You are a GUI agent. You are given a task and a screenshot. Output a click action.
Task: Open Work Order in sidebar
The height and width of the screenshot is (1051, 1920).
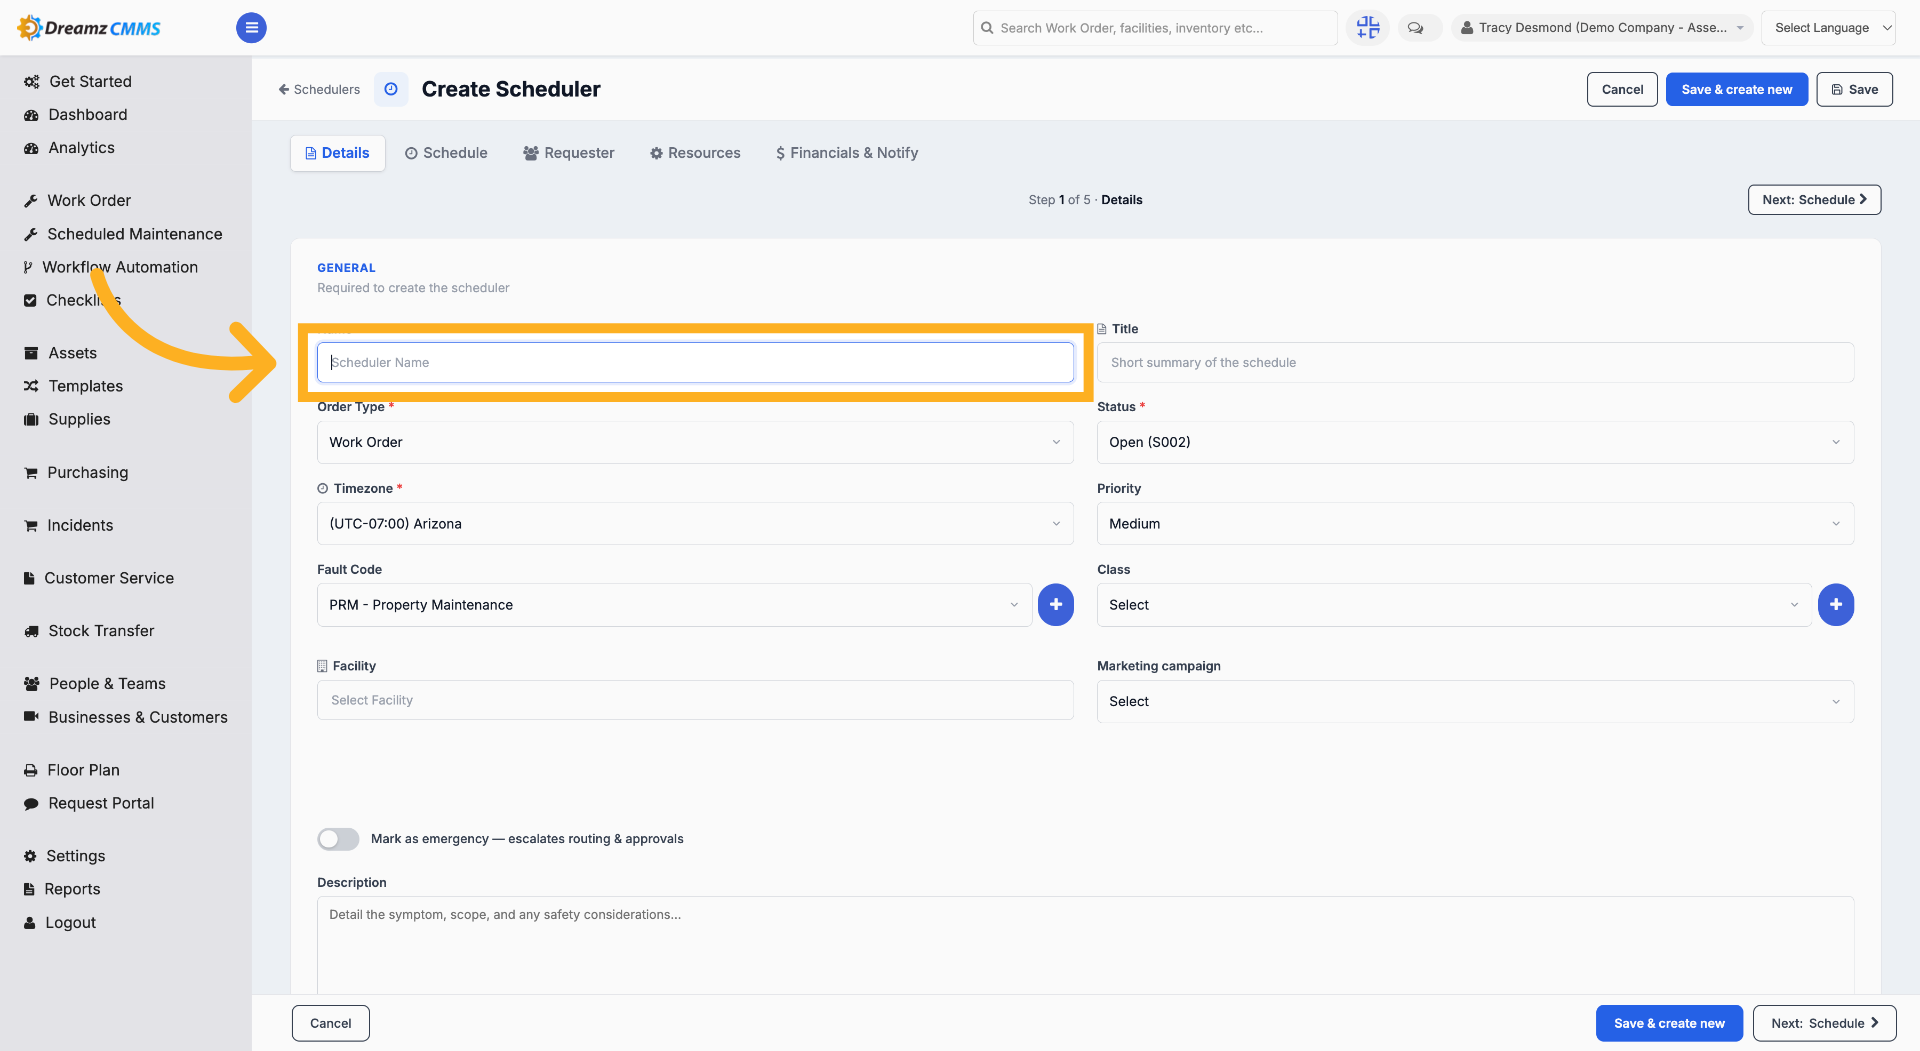(x=78, y=200)
